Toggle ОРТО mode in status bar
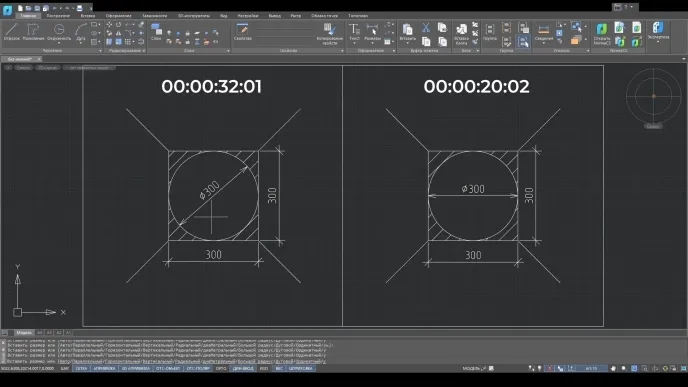The height and width of the screenshot is (387, 688). pos(221,369)
